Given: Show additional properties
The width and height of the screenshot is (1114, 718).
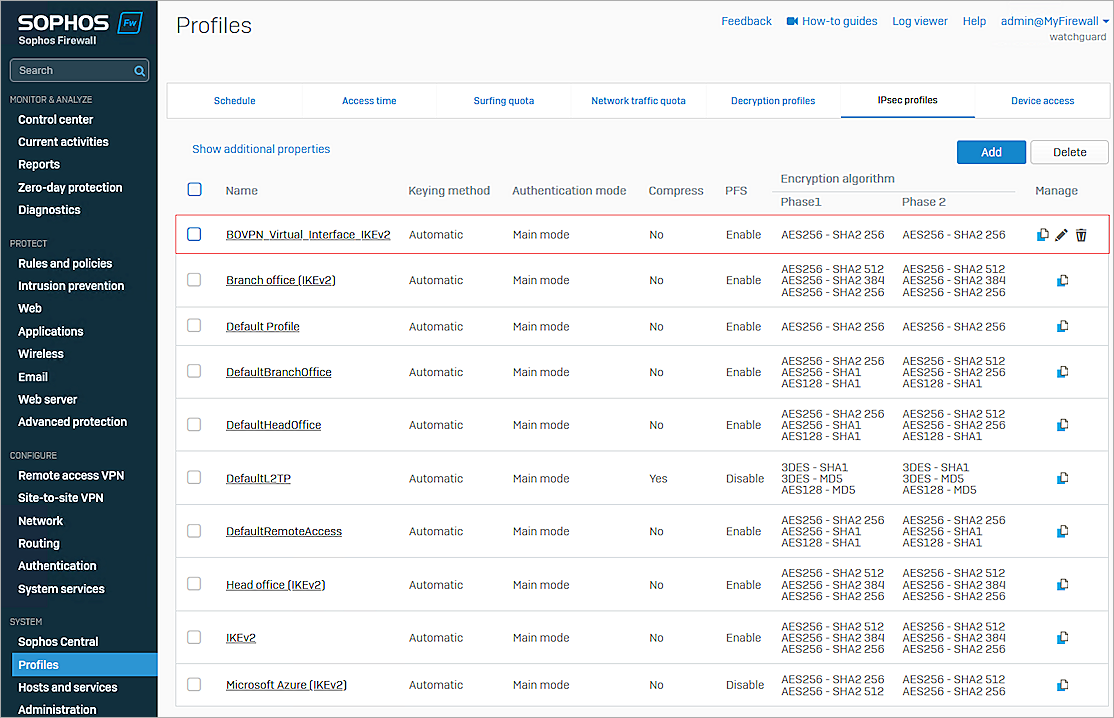Looking at the screenshot, I should click(x=260, y=148).
